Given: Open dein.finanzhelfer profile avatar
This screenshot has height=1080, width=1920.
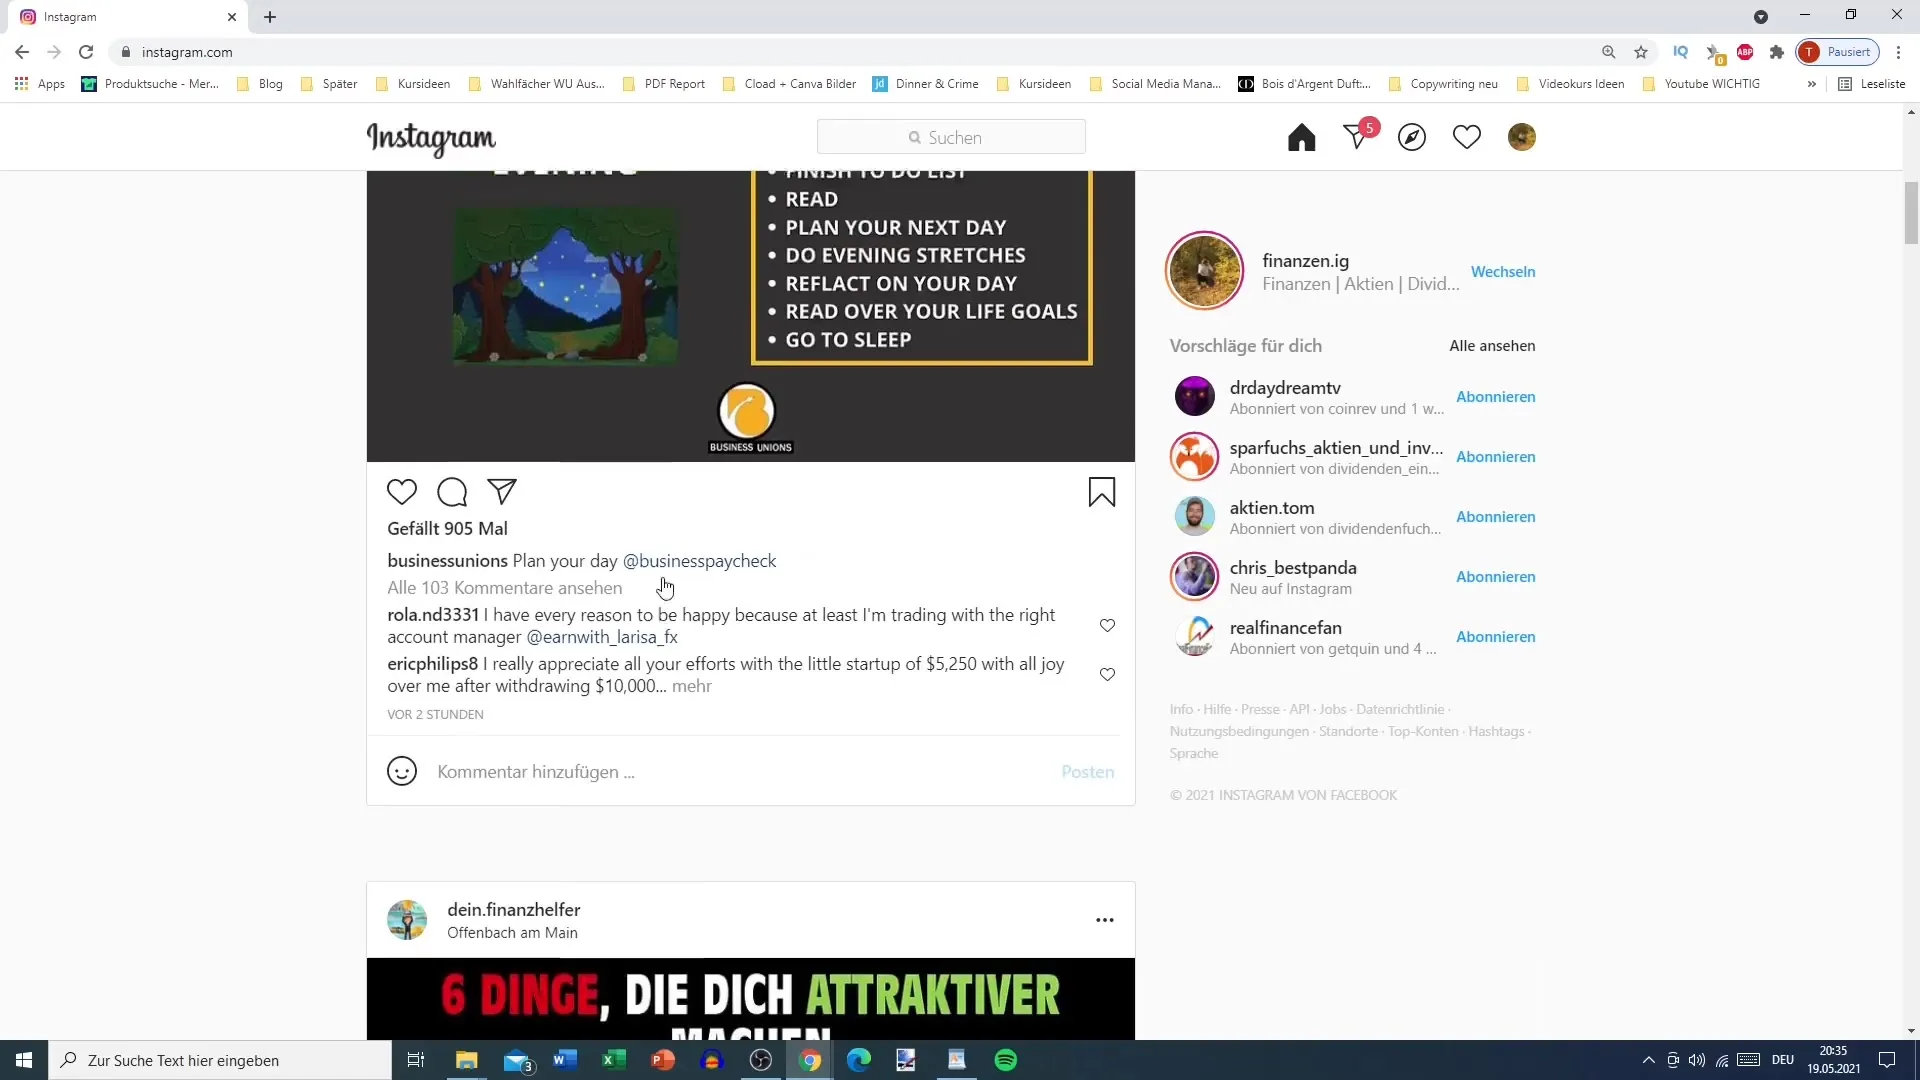Looking at the screenshot, I should 407,920.
